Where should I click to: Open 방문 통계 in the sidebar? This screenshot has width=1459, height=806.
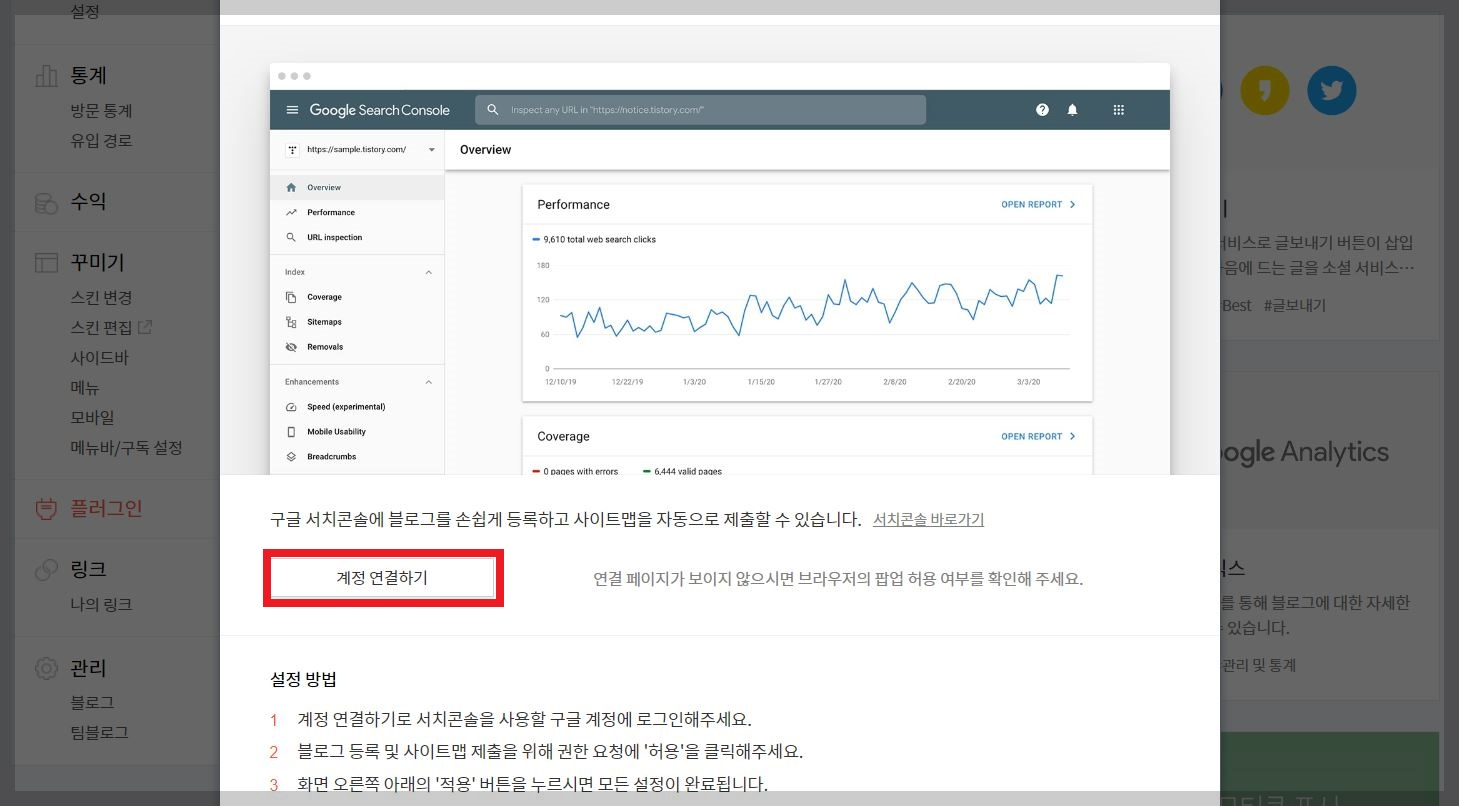pos(101,111)
